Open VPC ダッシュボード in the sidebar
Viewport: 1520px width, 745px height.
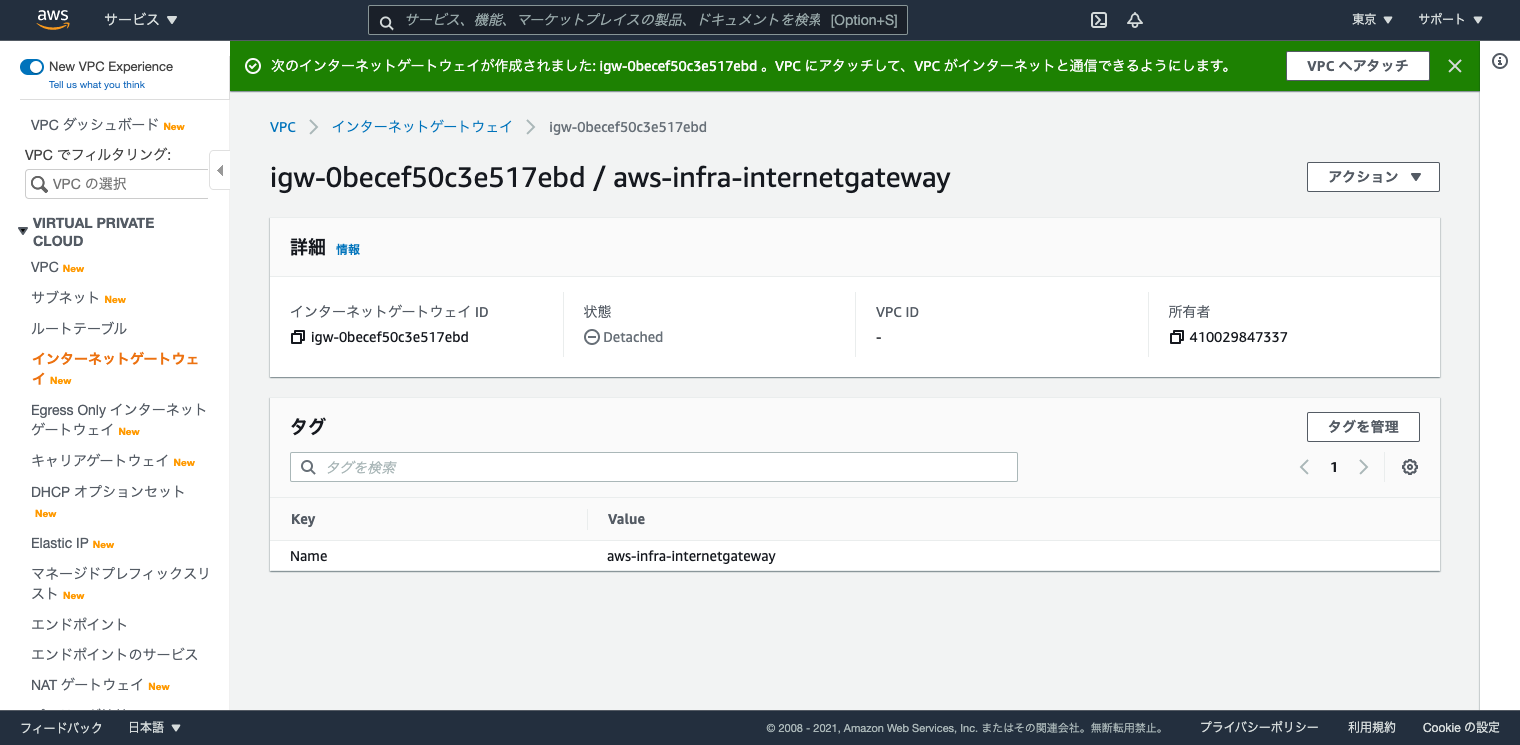pyautogui.click(x=95, y=125)
